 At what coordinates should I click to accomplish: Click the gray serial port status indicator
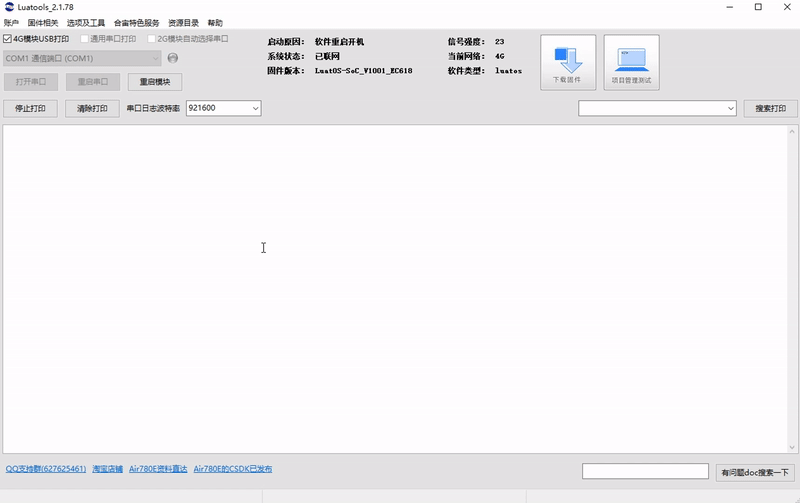[173, 58]
